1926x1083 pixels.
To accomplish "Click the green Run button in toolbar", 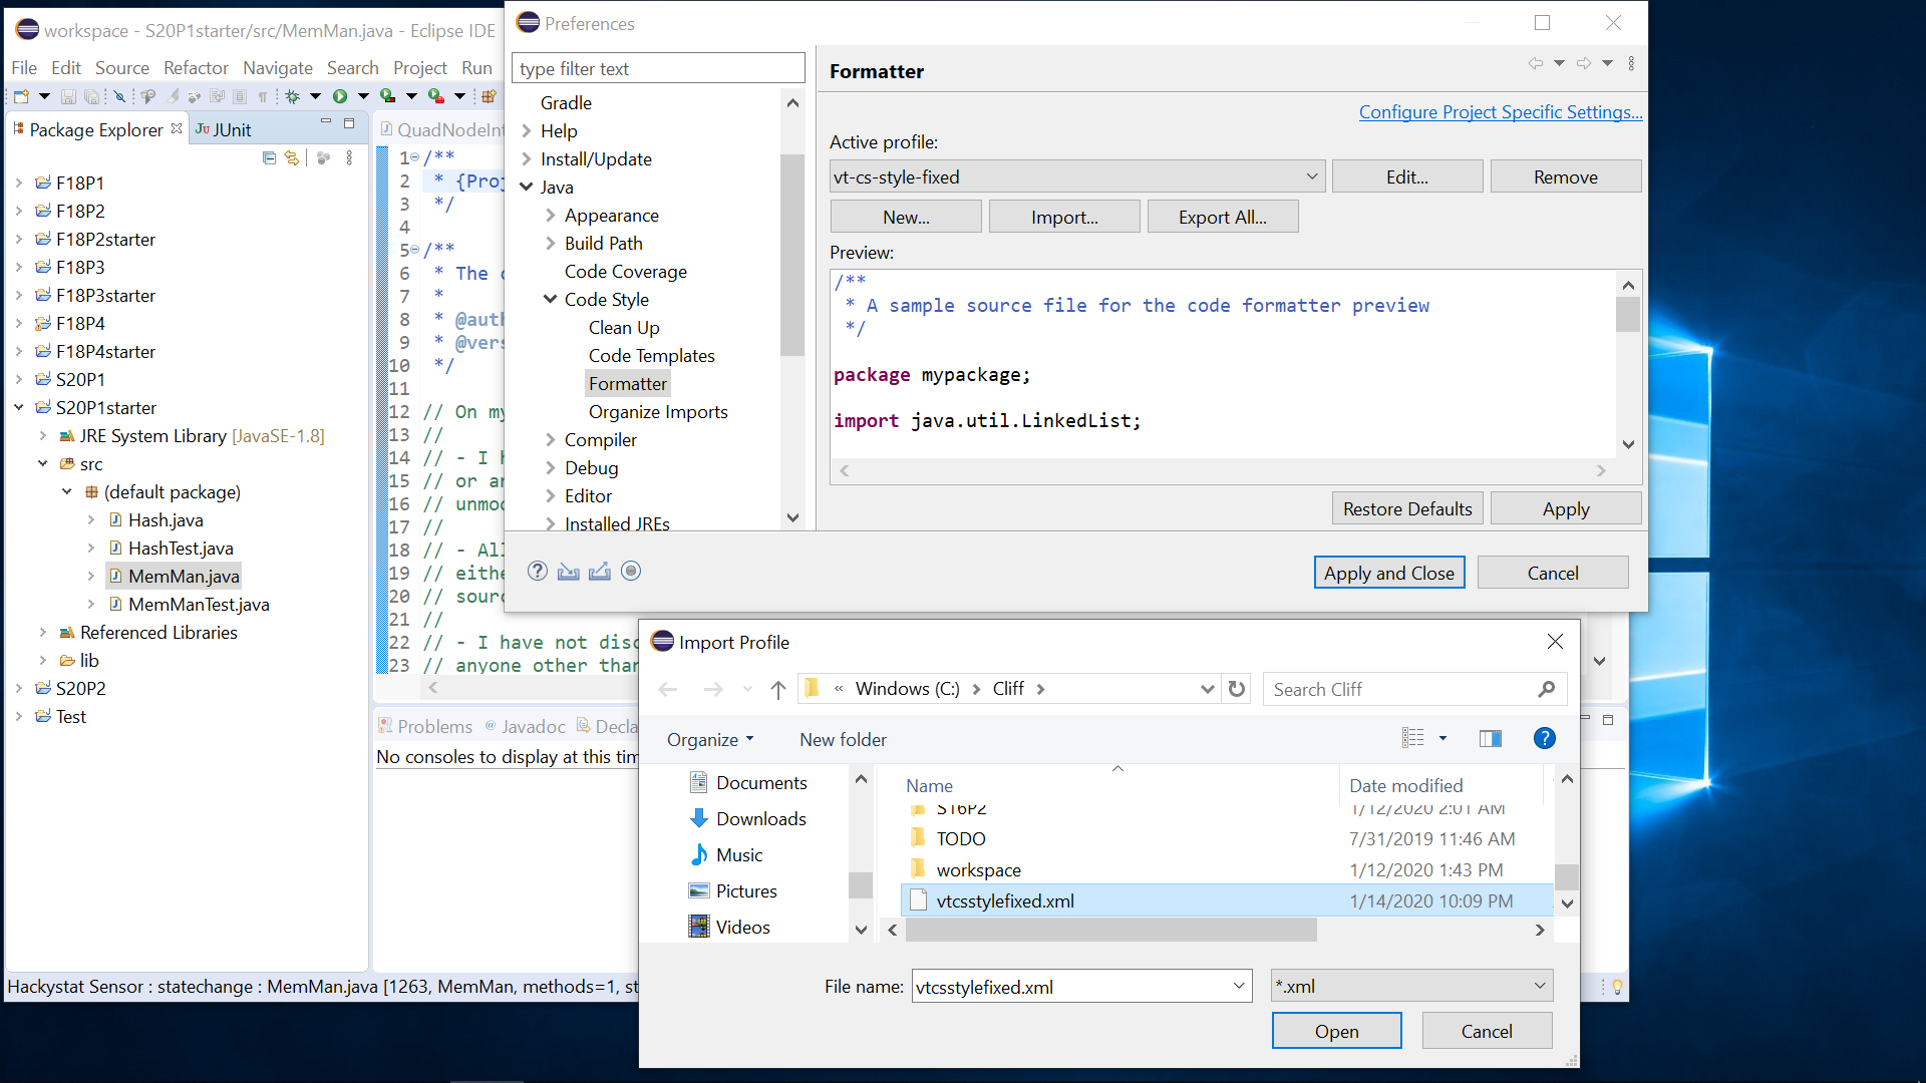I will [x=340, y=96].
